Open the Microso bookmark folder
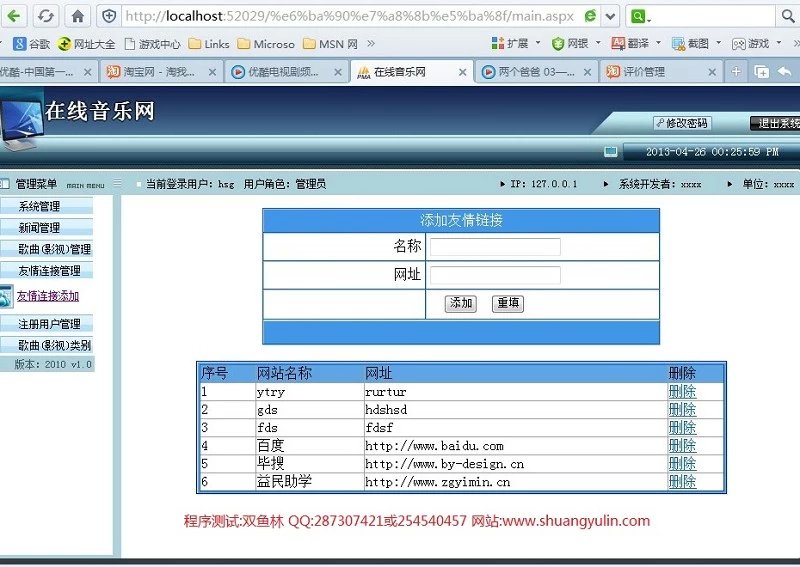The height and width of the screenshot is (567, 800). tap(266, 44)
